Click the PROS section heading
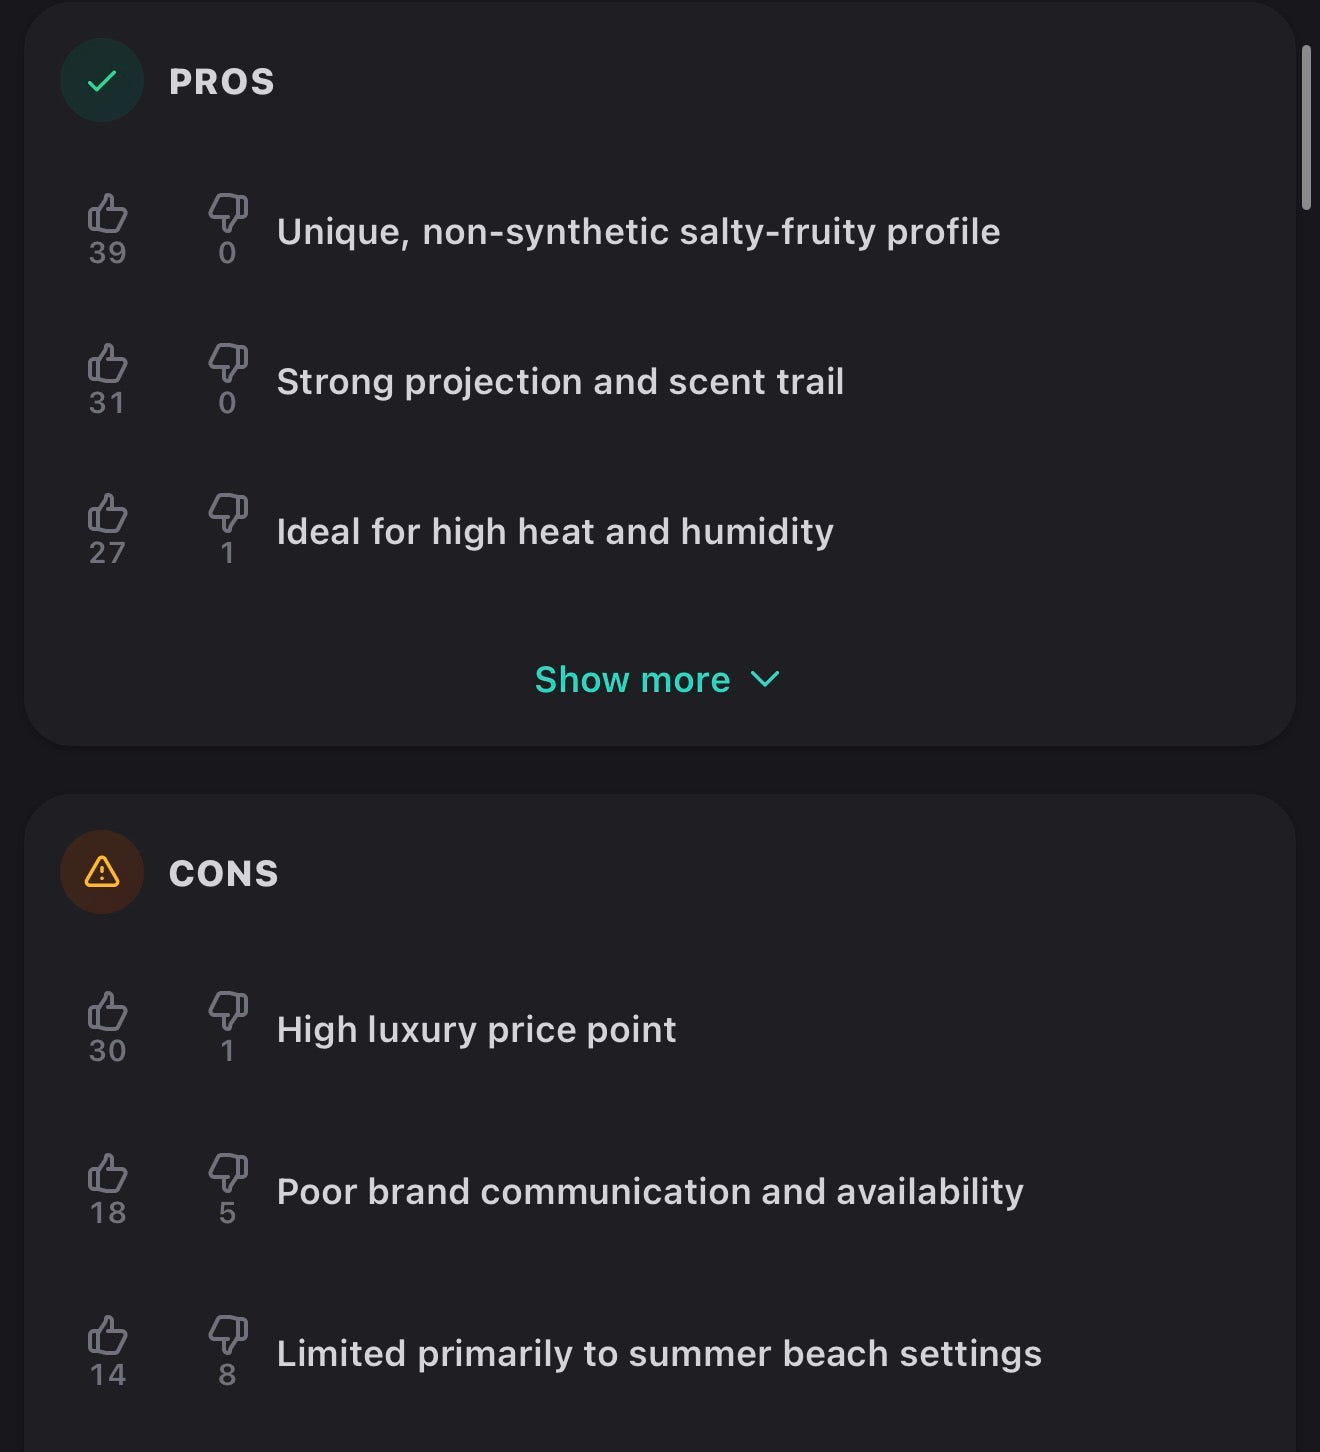This screenshot has width=1320, height=1452. click(x=222, y=82)
